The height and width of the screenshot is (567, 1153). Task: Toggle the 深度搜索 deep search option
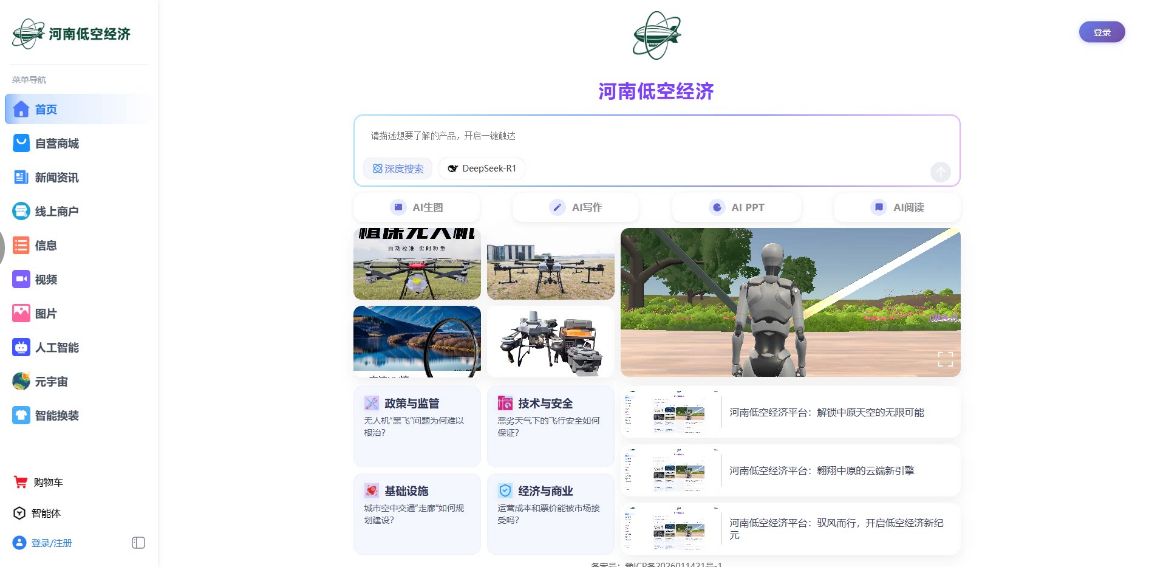coord(398,169)
